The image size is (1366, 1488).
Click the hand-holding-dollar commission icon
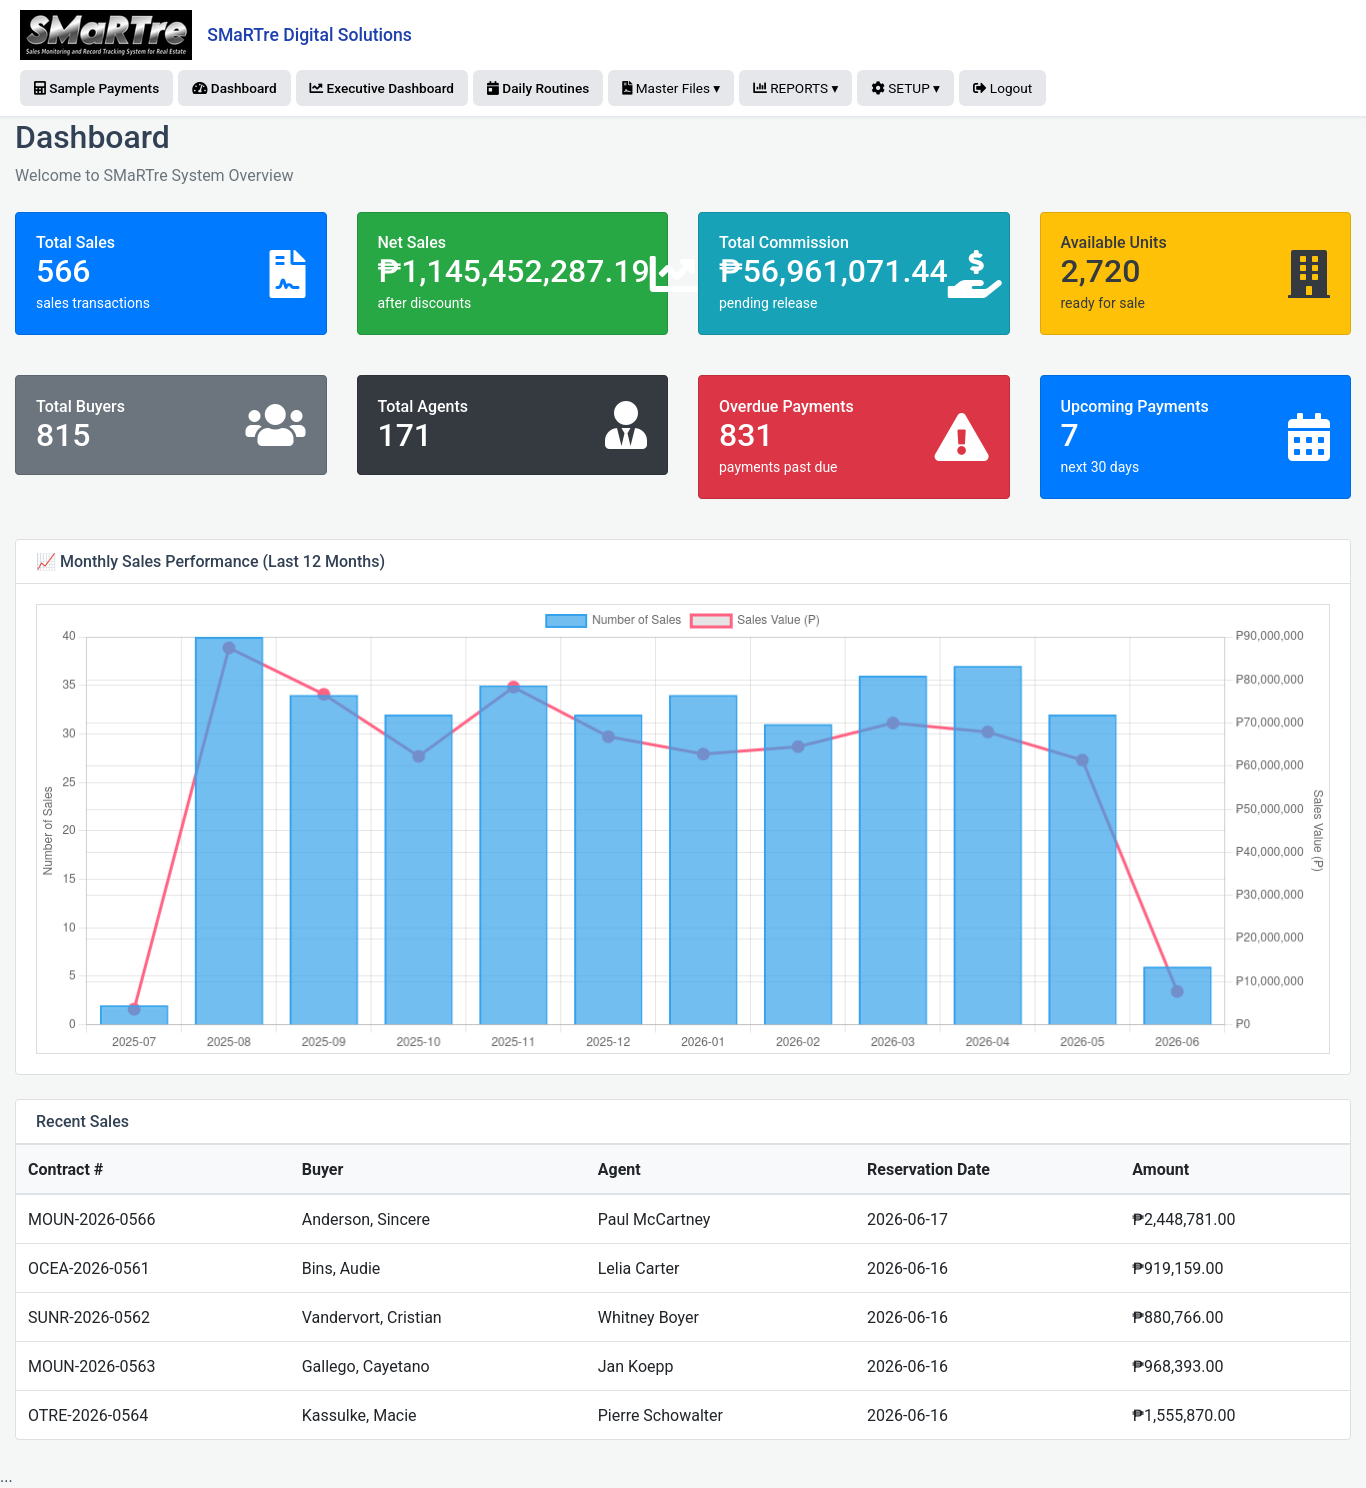click(x=975, y=274)
